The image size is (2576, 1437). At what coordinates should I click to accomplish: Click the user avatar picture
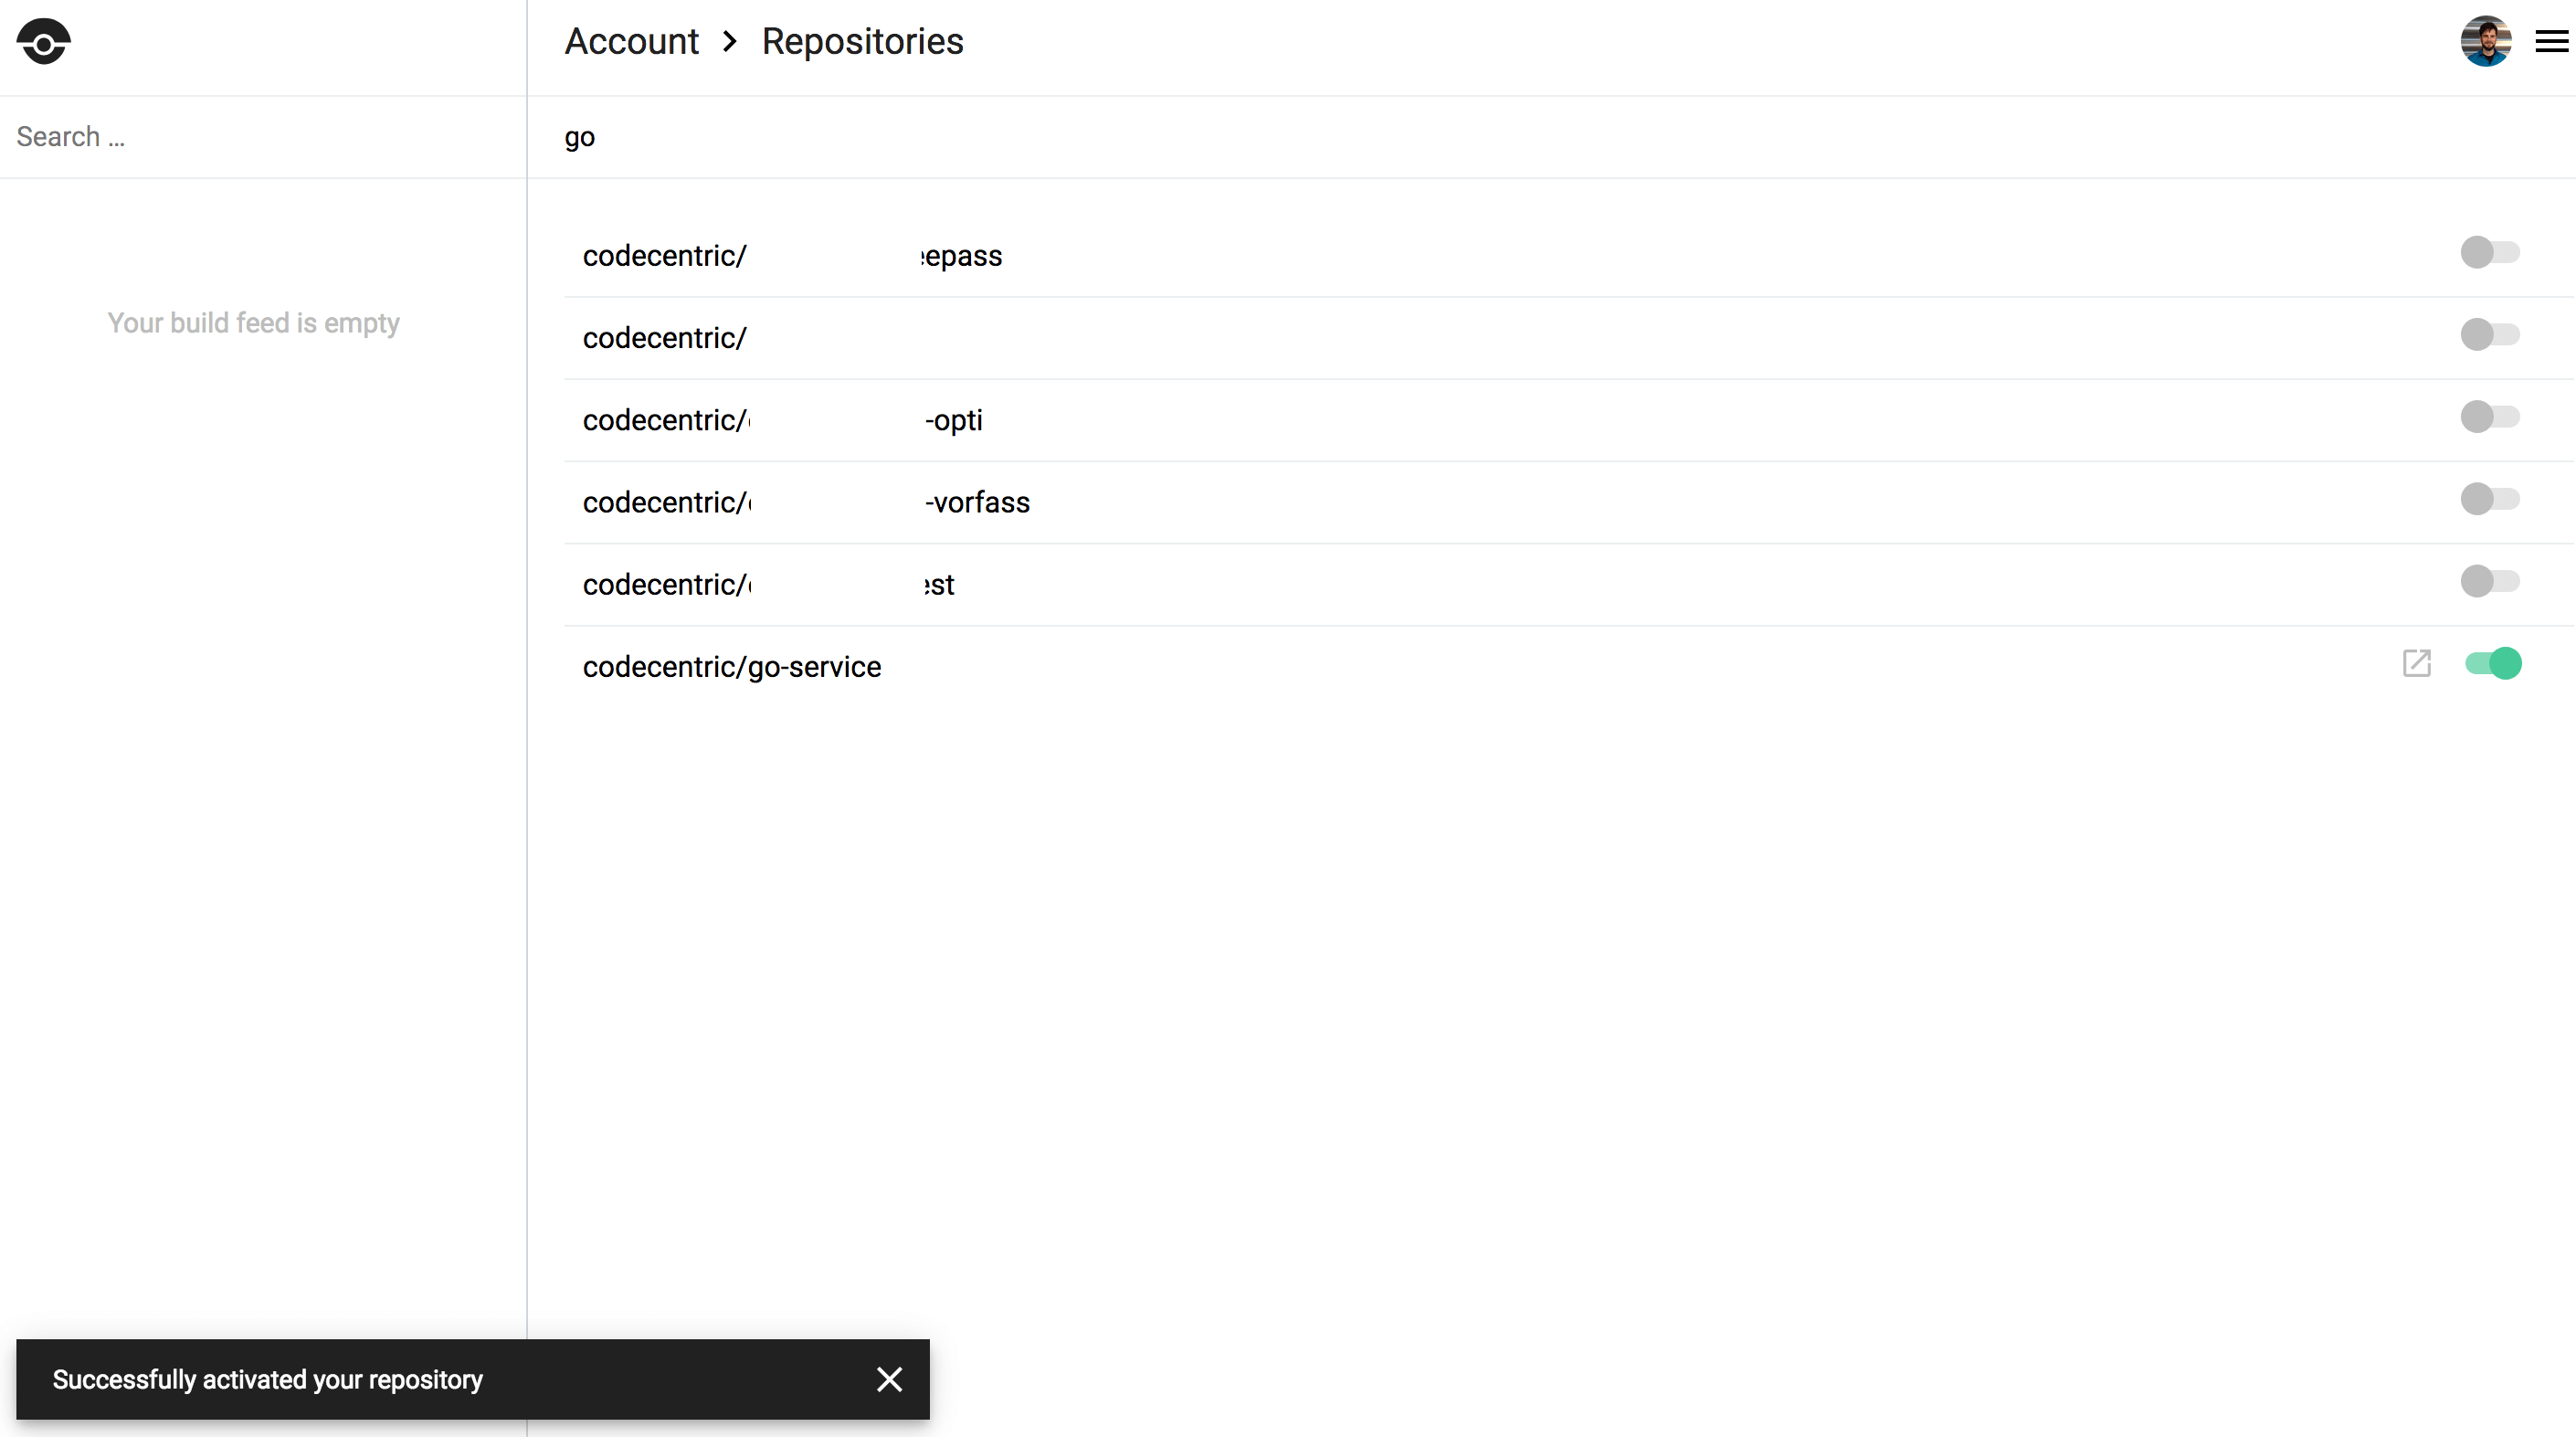(x=2485, y=42)
